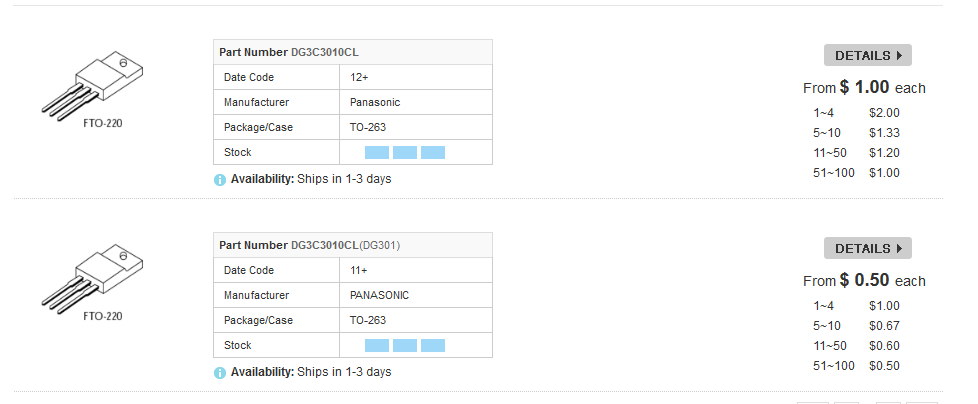Click the blue stock bars for Date Code 11+ listing

[x=404, y=346]
